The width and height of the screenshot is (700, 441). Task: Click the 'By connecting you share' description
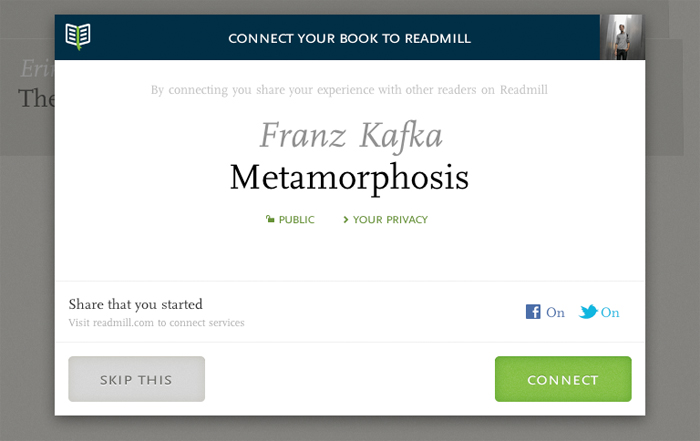click(349, 90)
